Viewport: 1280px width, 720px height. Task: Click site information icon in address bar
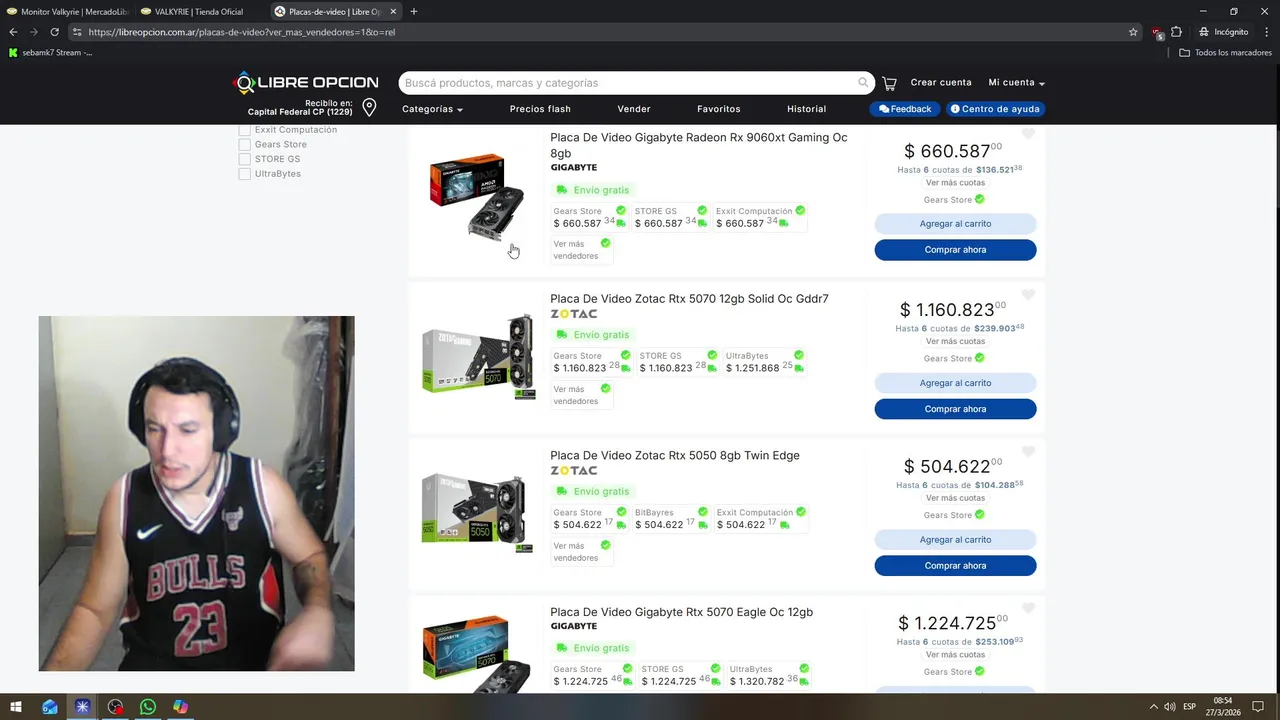tap(77, 32)
